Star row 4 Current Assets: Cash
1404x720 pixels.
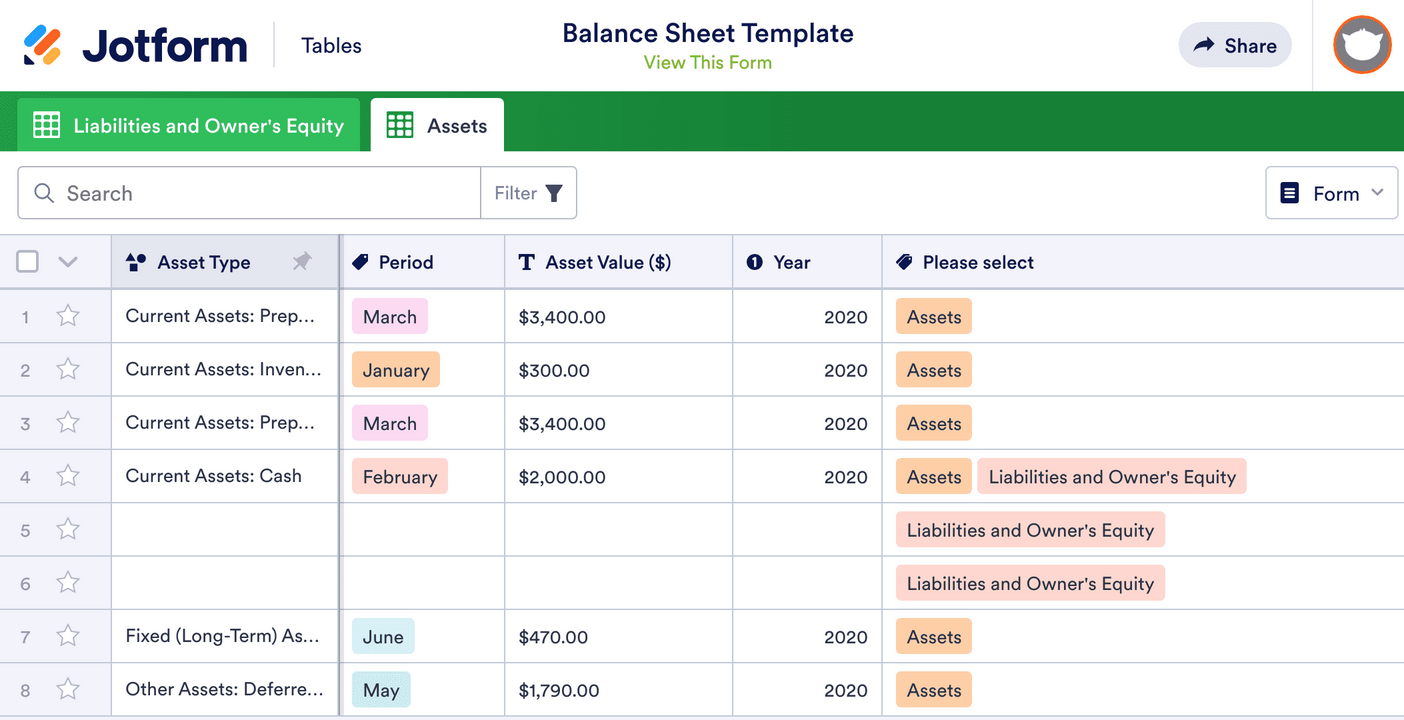68,476
